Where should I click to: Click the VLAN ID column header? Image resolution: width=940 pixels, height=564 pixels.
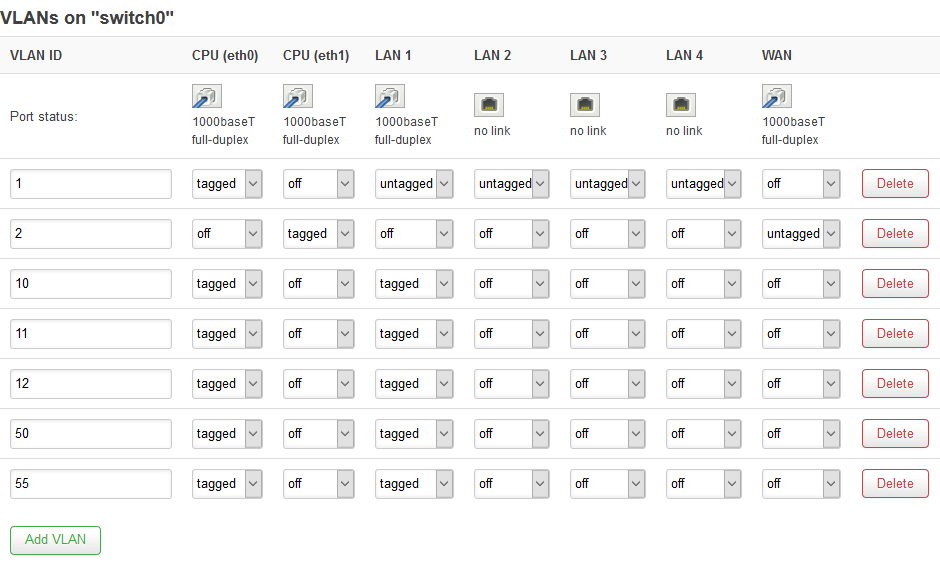pos(36,56)
